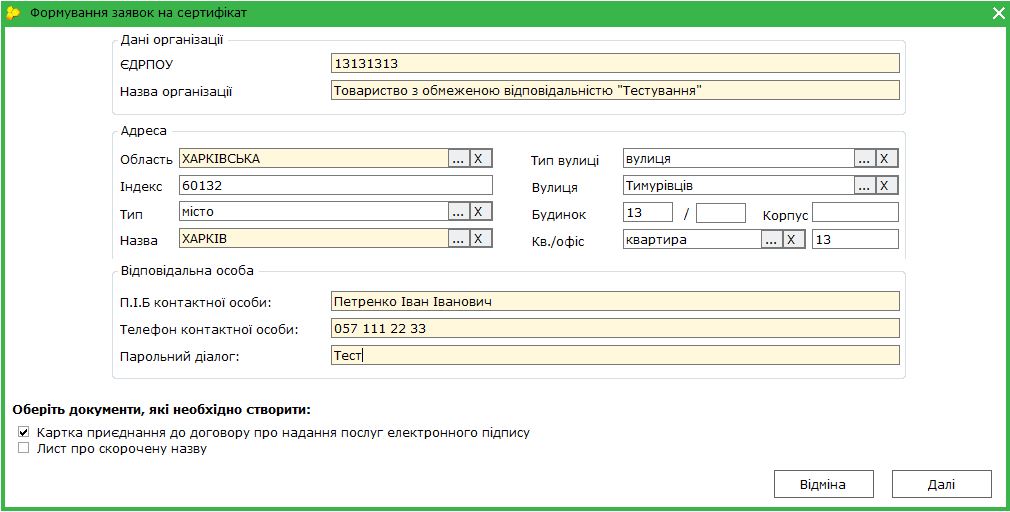Click the Адреса group label

click(144, 131)
